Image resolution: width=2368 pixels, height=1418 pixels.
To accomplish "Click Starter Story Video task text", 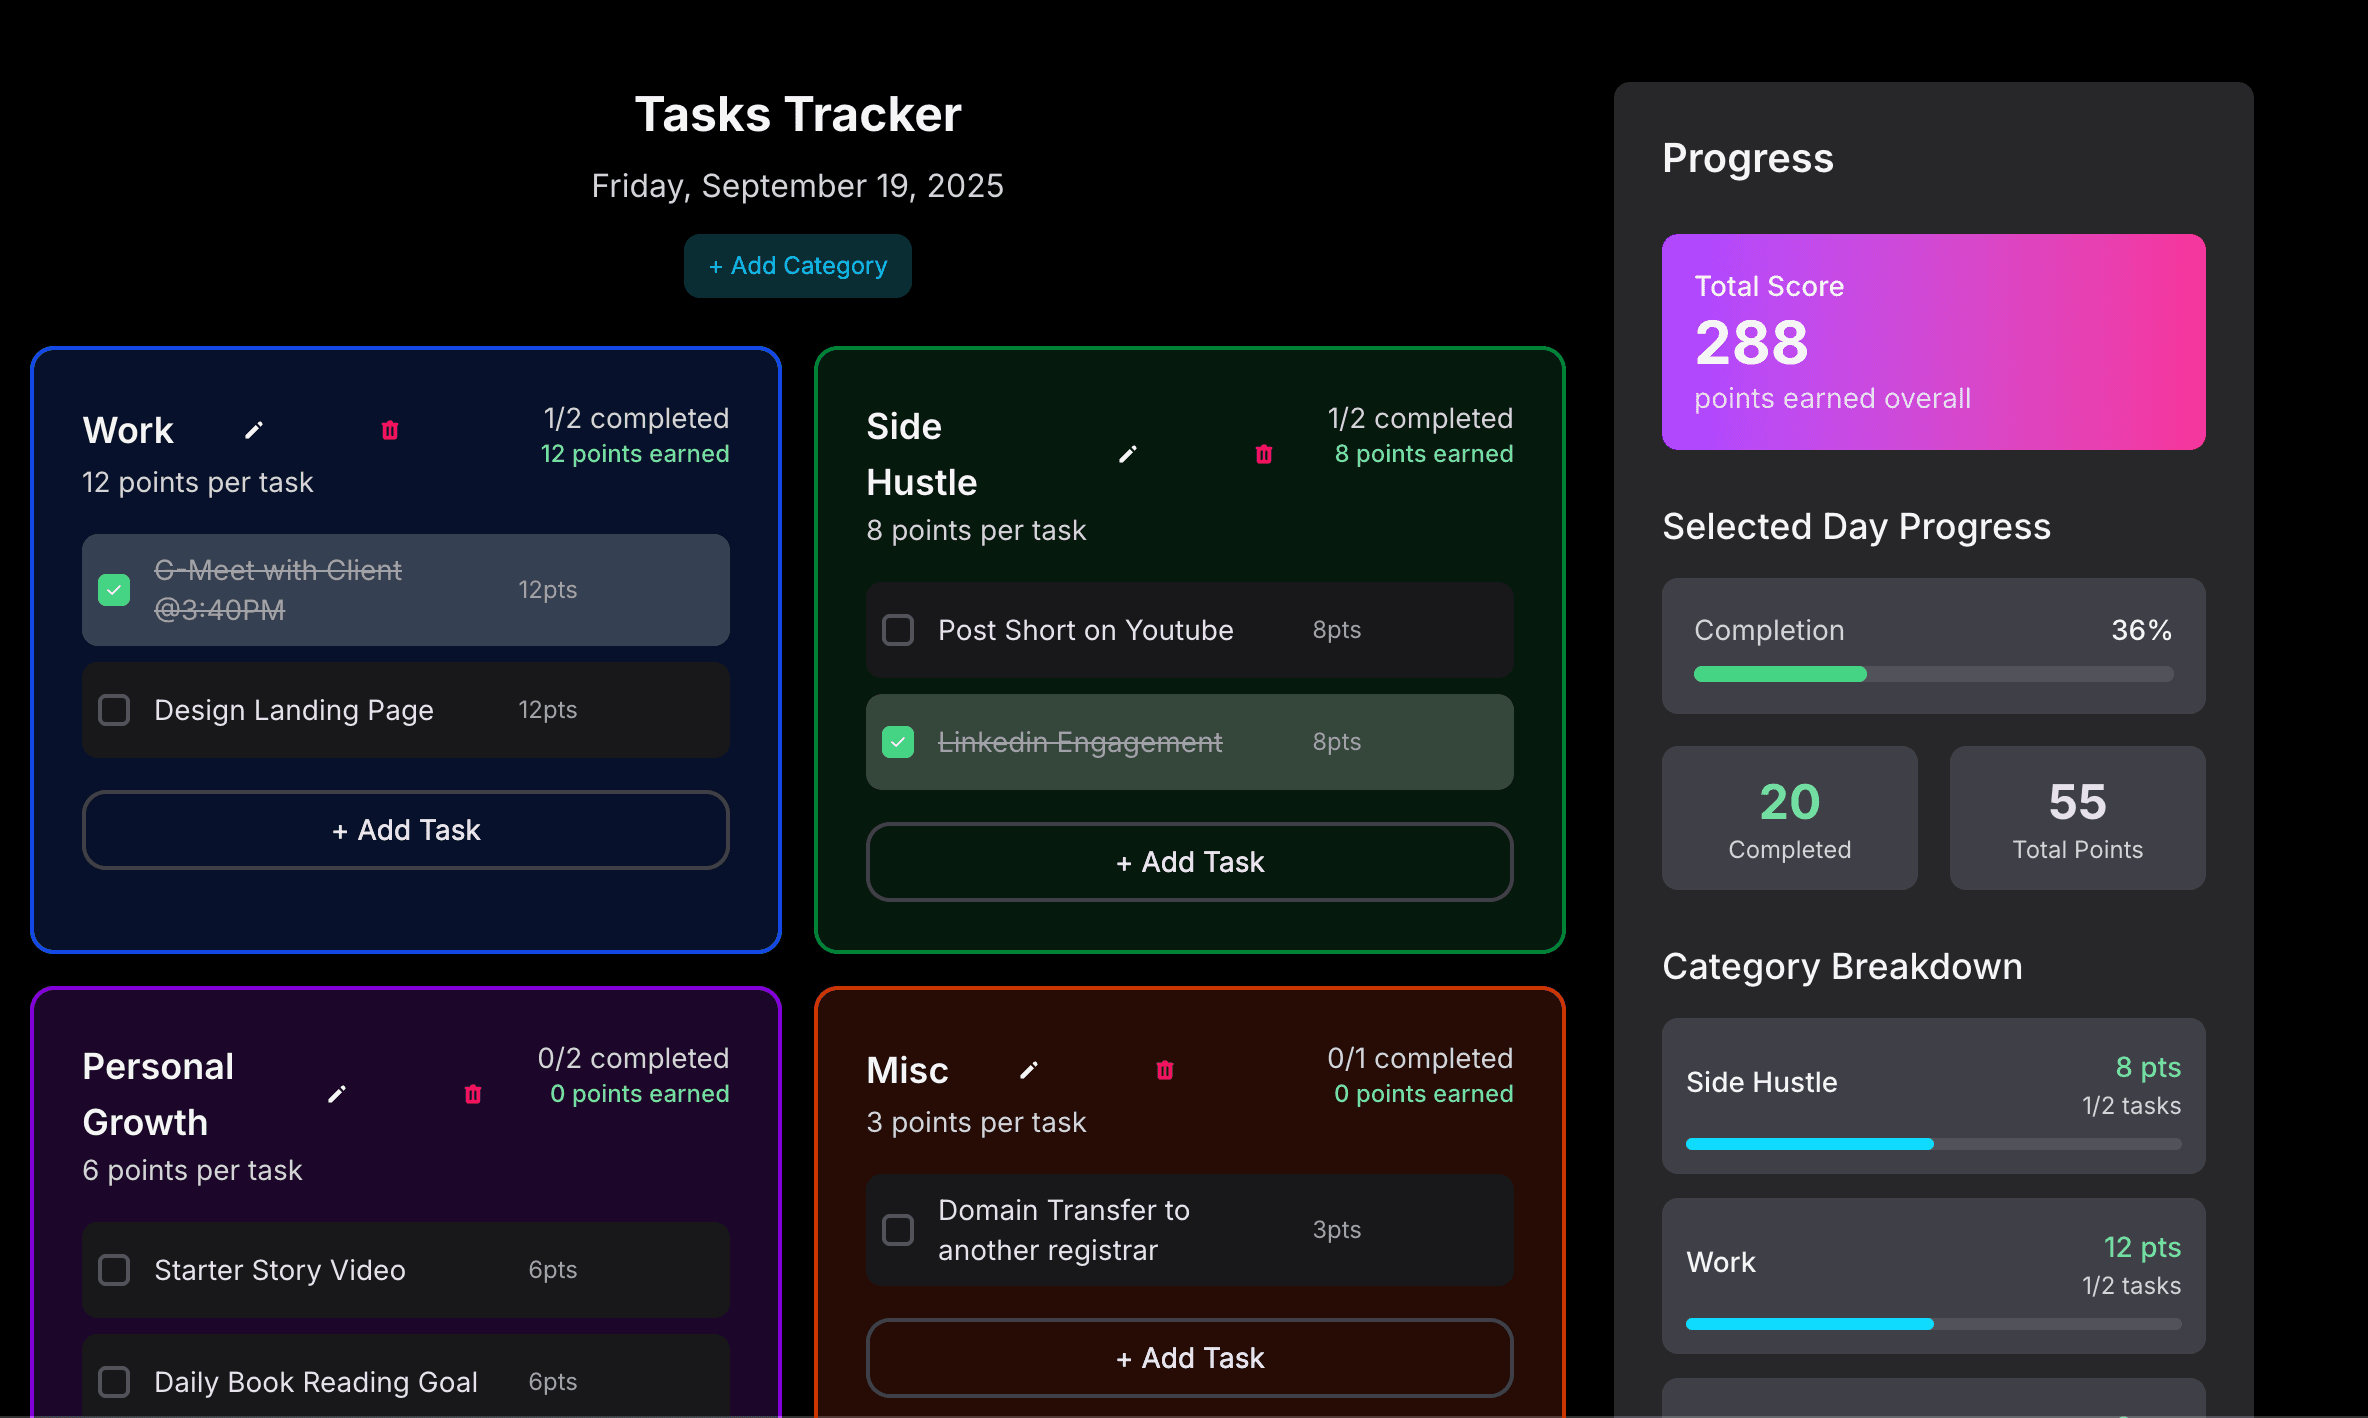I will [280, 1270].
